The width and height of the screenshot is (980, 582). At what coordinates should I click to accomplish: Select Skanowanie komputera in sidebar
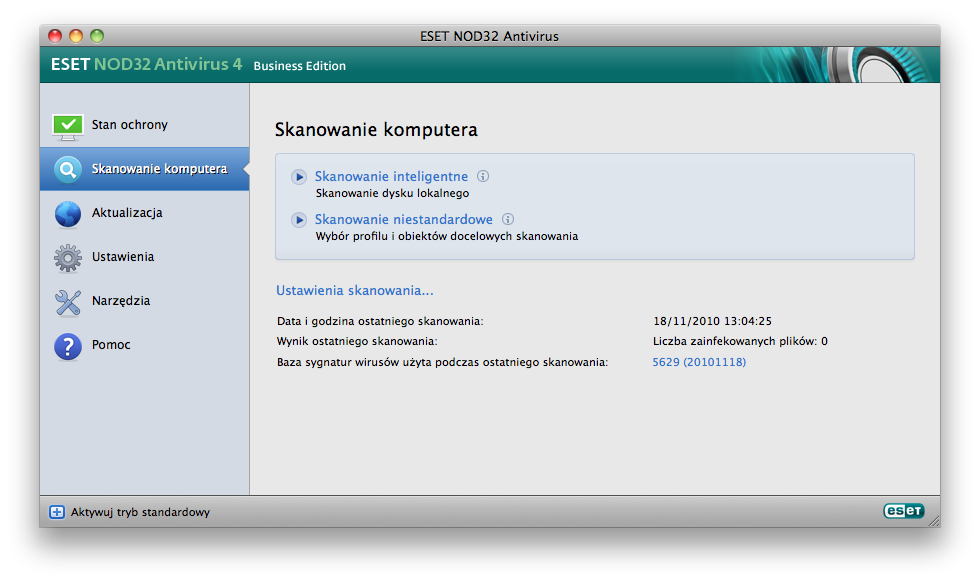coord(144,169)
